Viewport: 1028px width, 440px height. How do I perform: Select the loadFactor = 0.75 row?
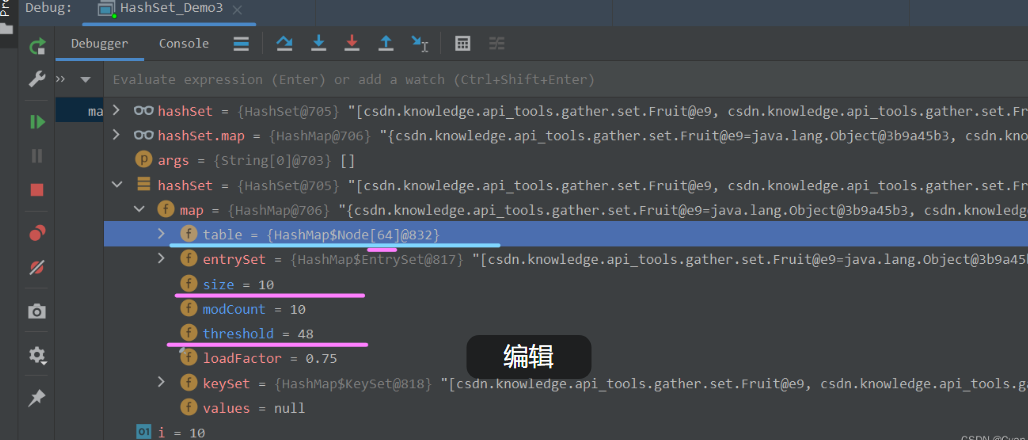coord(566,359)
